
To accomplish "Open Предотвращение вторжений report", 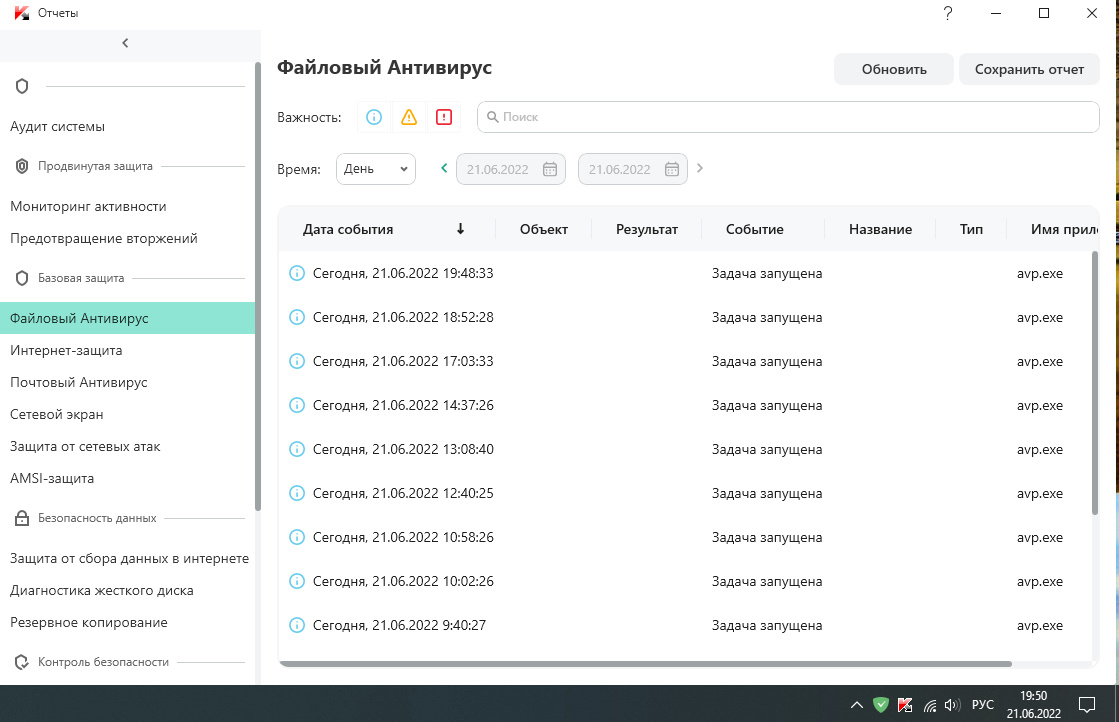I will (x=103, y=238).
